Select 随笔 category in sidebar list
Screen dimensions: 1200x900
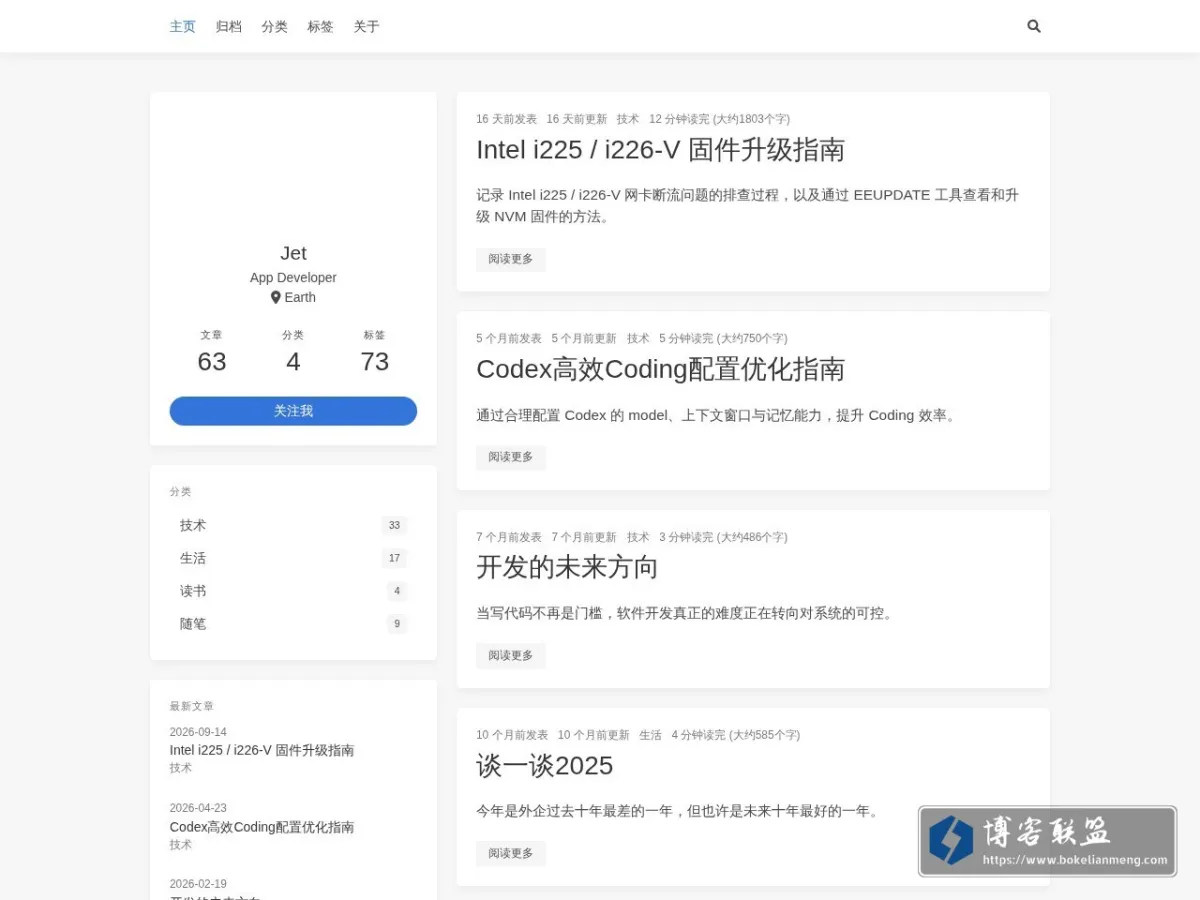(x=293, y=624)
